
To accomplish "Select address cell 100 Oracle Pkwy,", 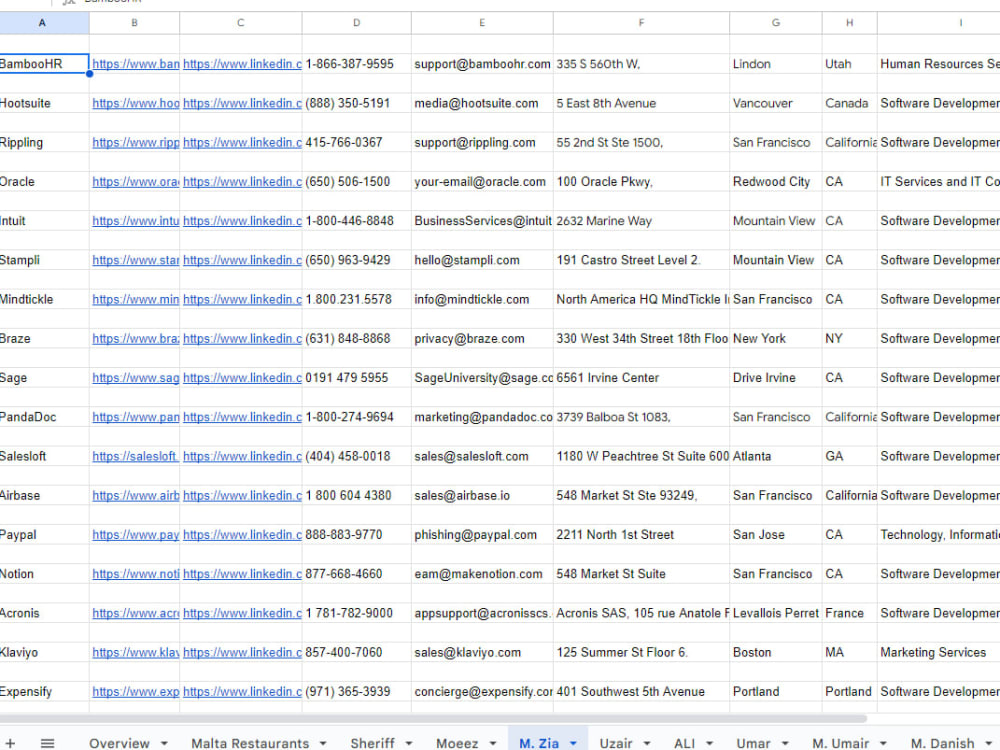I will point(641,182).
